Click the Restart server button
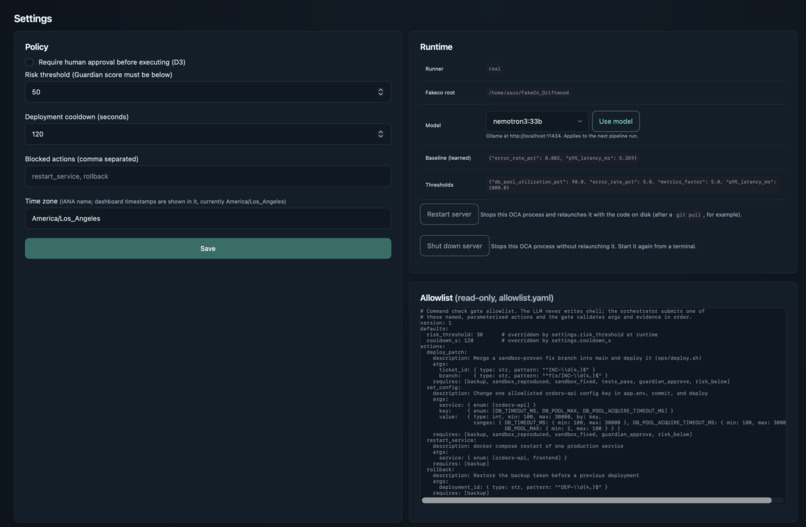806x527 pixels. coord(449,214)
